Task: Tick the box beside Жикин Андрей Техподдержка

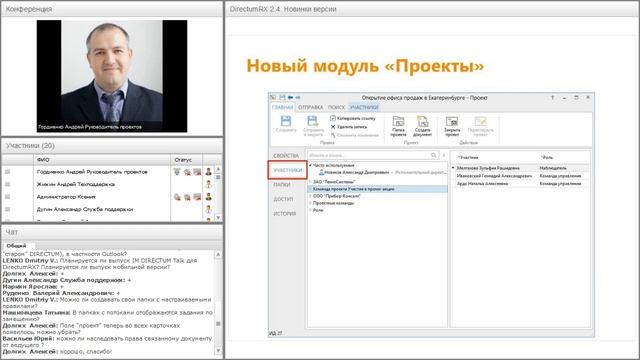Action: coord(7,184)
